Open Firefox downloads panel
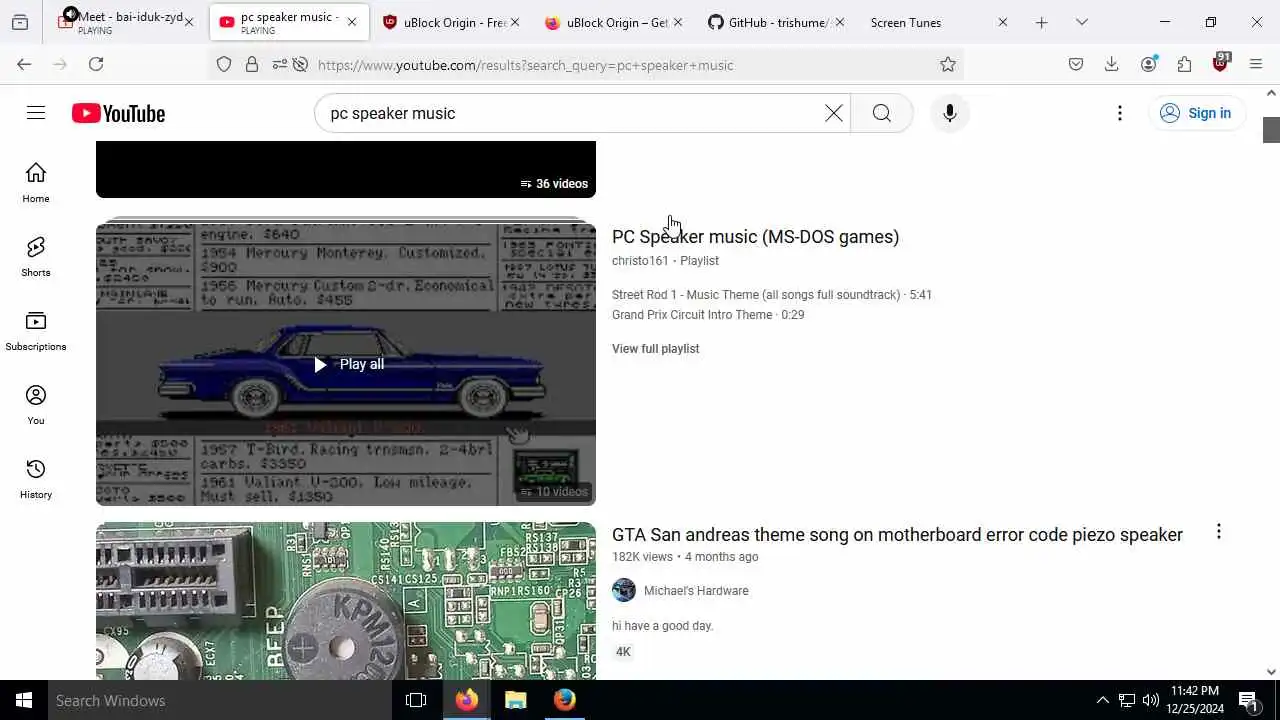Screen dimensions: 1280x720 1111,64
